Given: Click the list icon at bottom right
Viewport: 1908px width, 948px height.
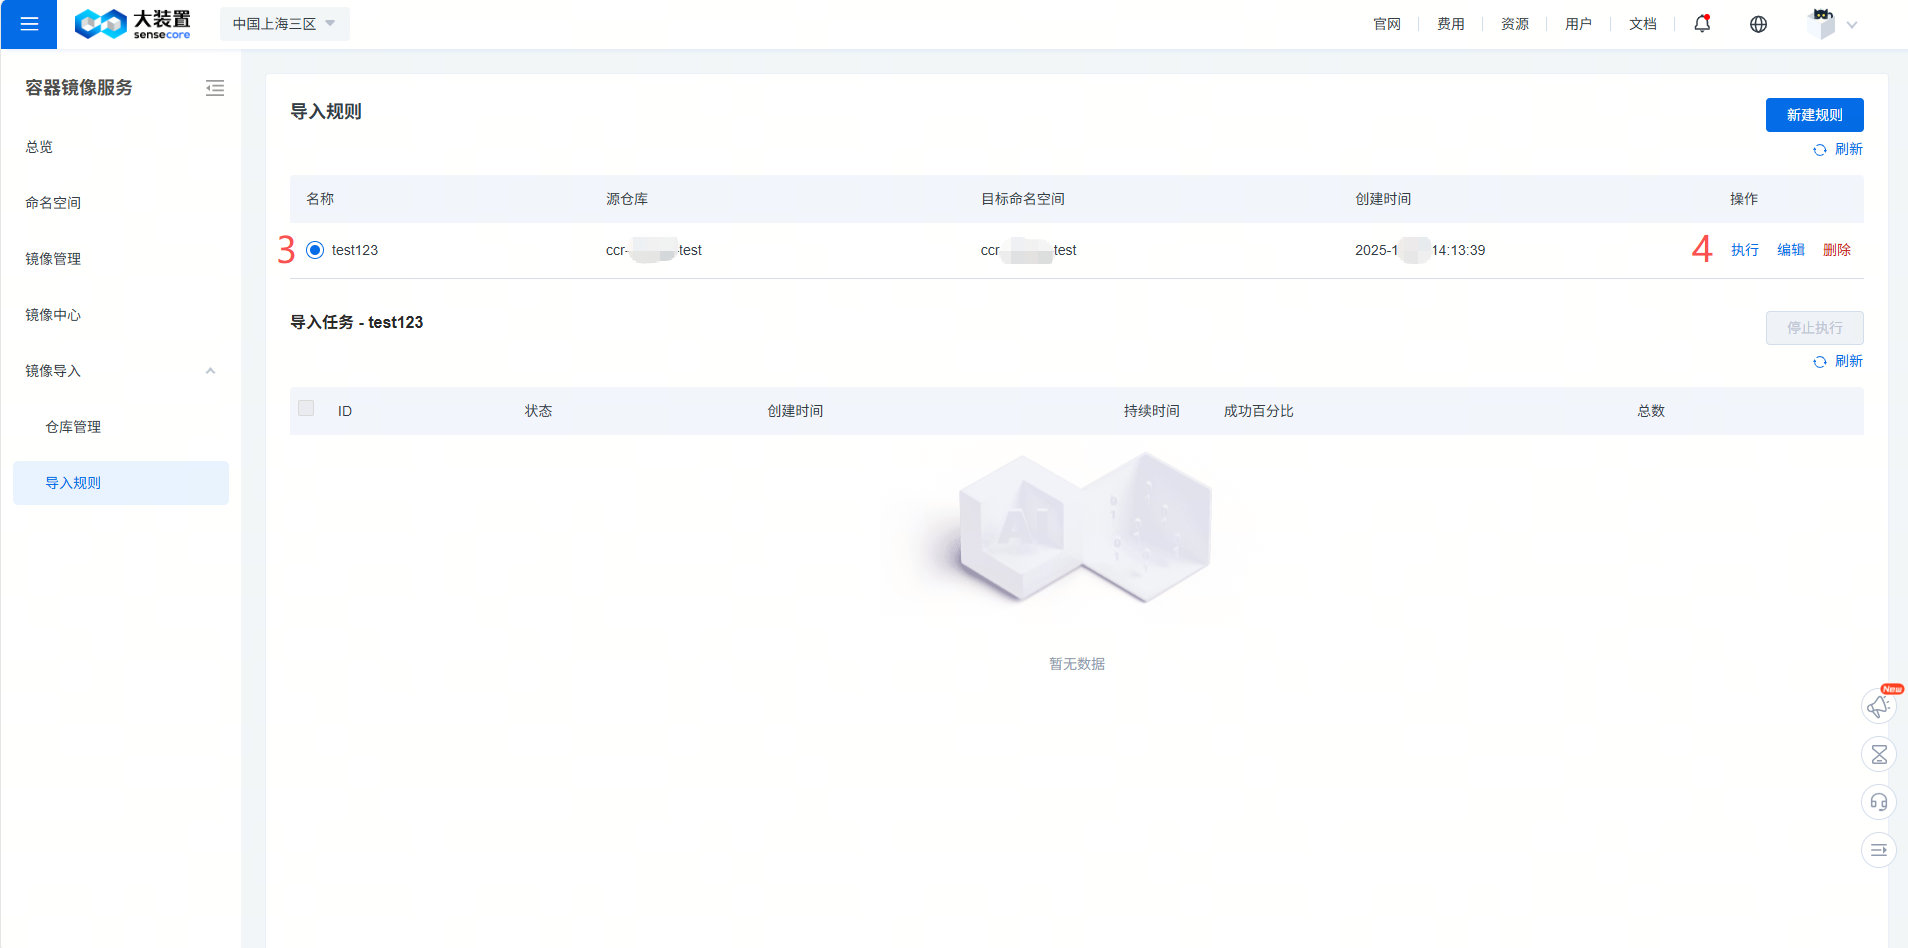Looking at the screenshot, I should (1878, 850).
